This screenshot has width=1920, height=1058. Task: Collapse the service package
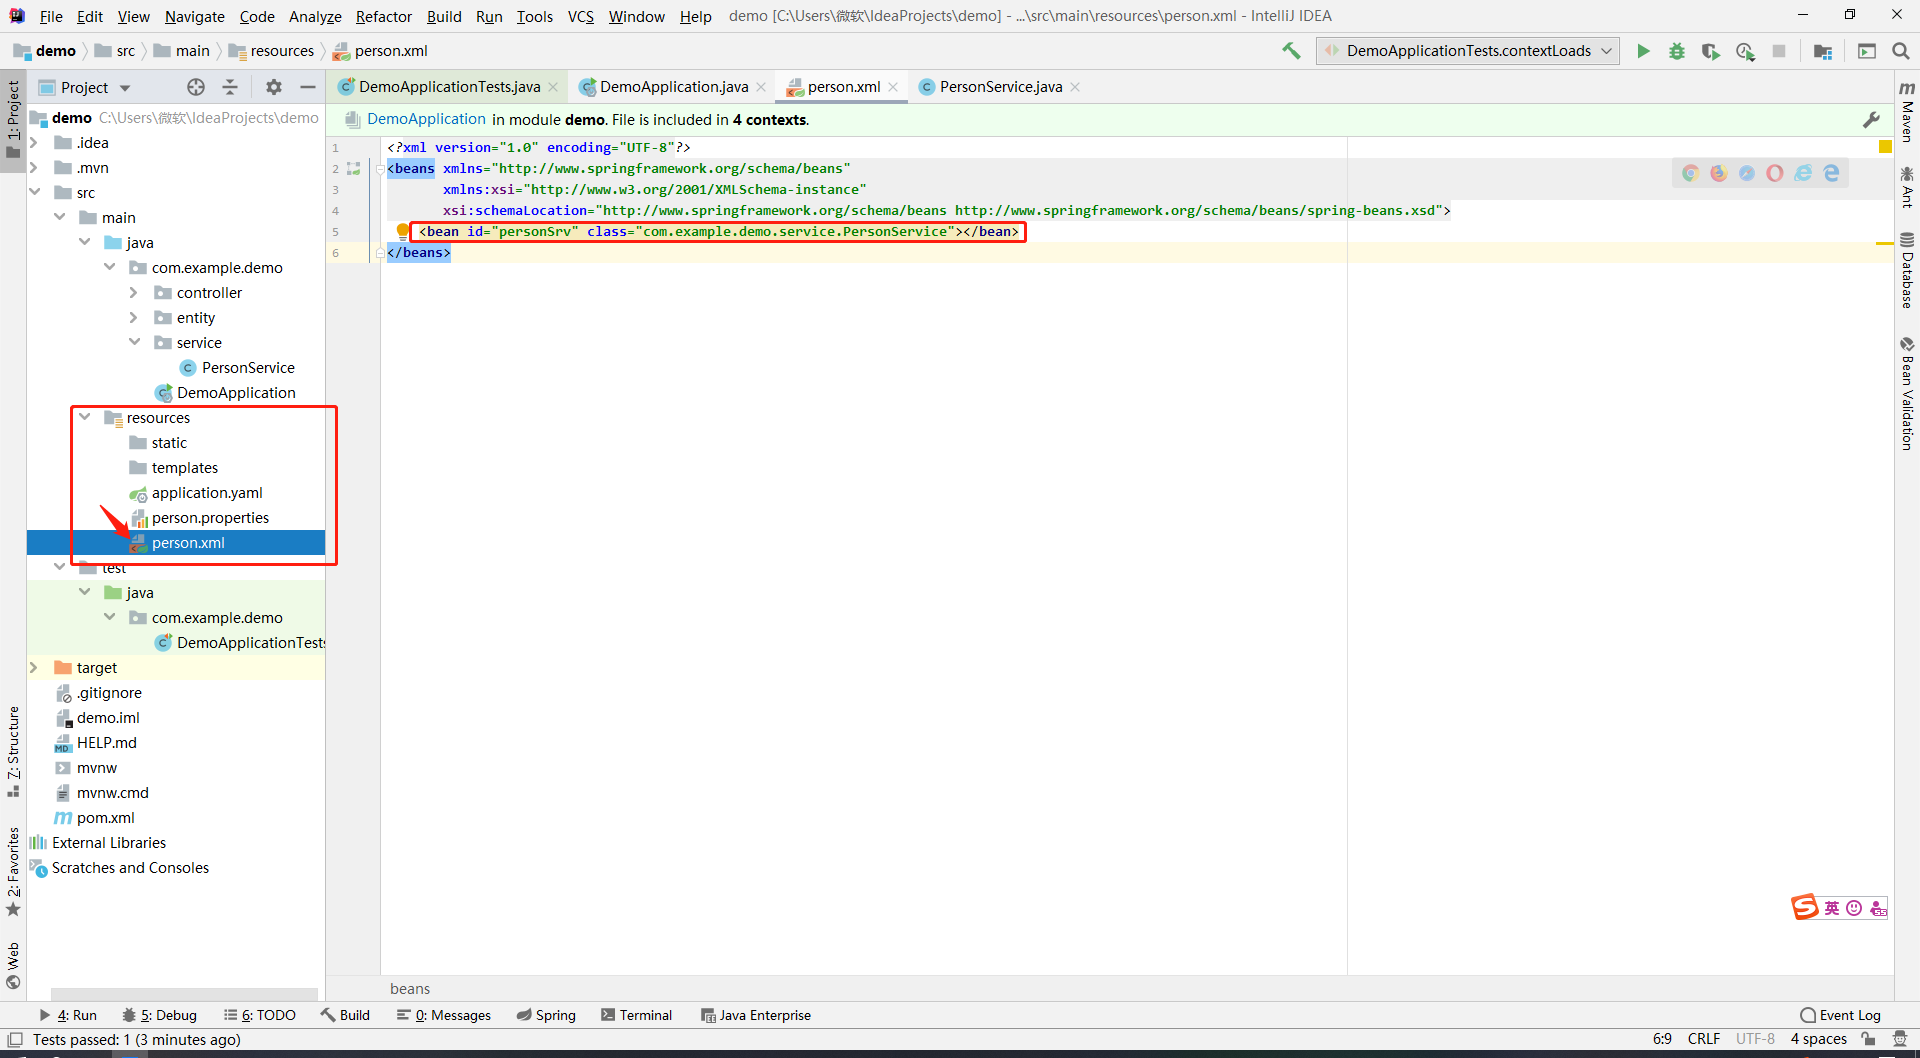135,342
